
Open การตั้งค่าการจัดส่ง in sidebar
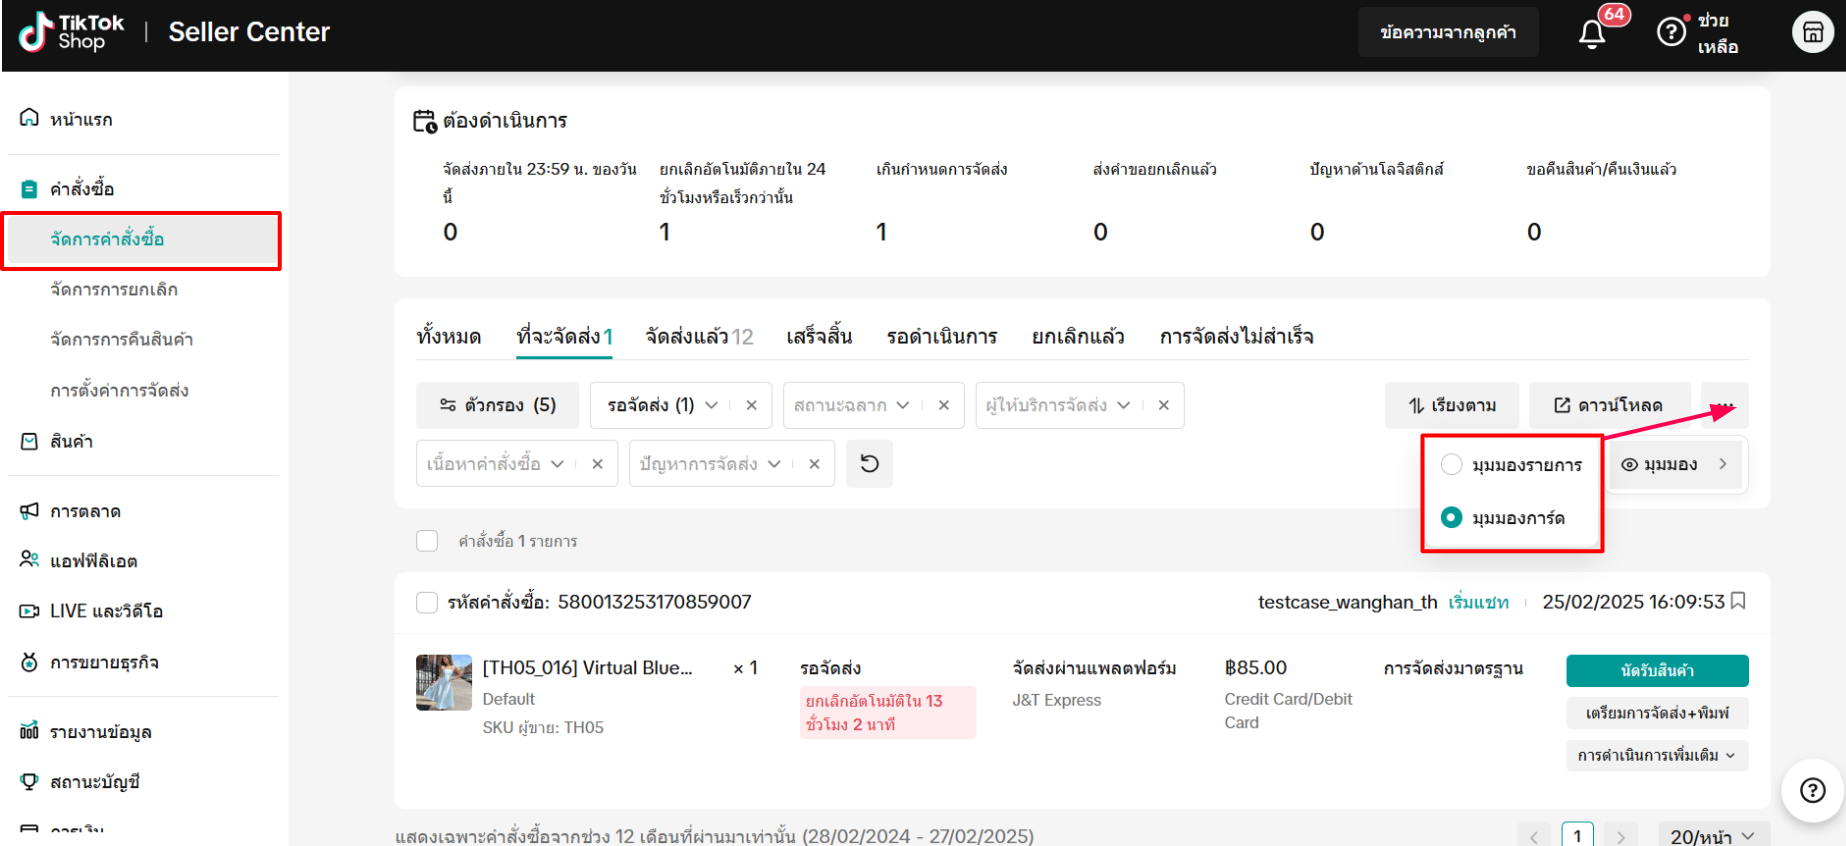(x=119, y=390)
